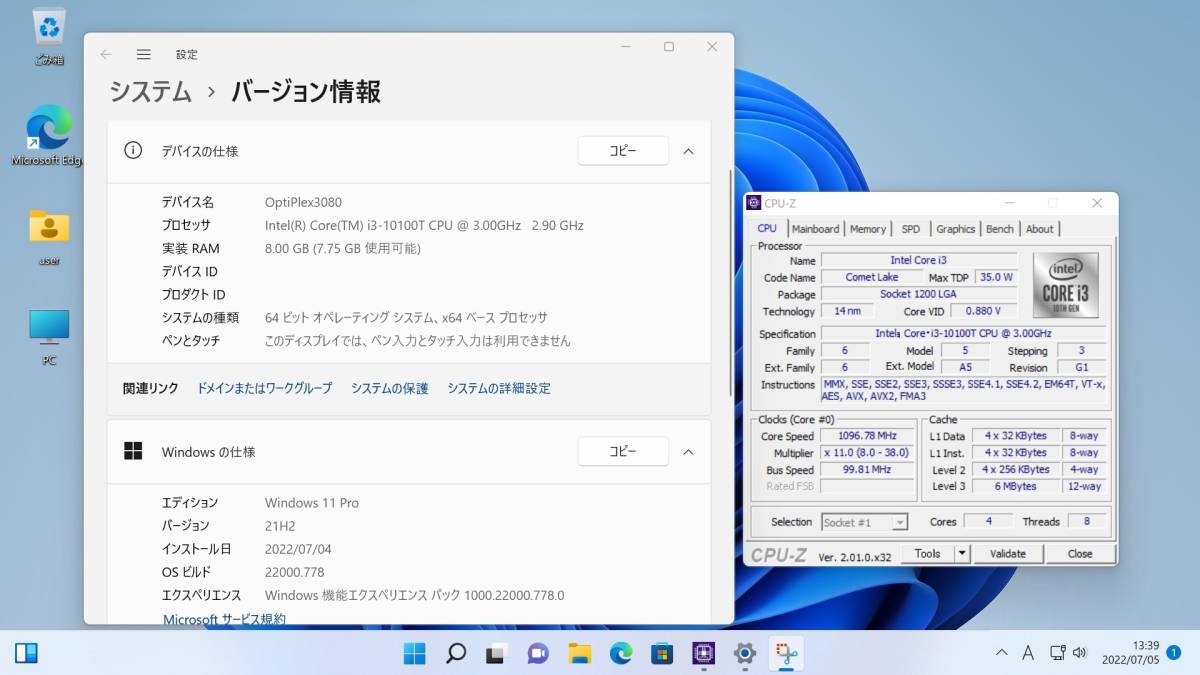The height and width of the screenshot is (675, 1200).
Task: Open network status in the system tray
Action: (x=1057, y=653)
